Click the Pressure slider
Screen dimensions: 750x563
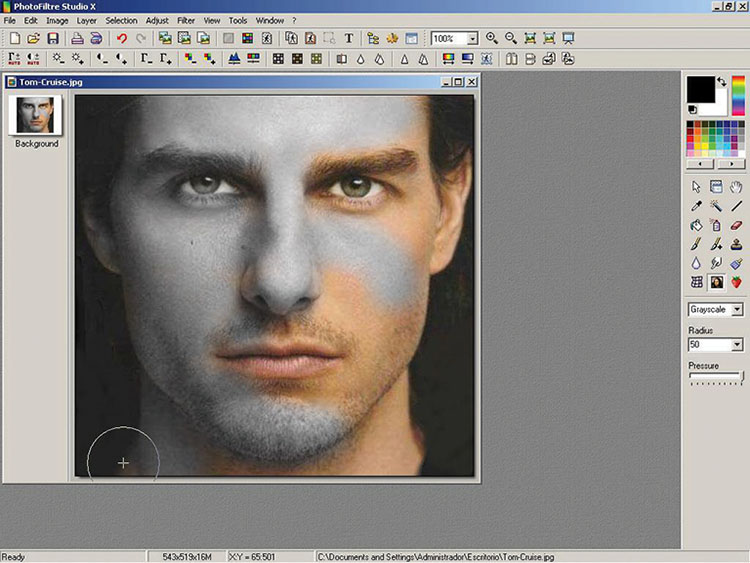point(716,377)
